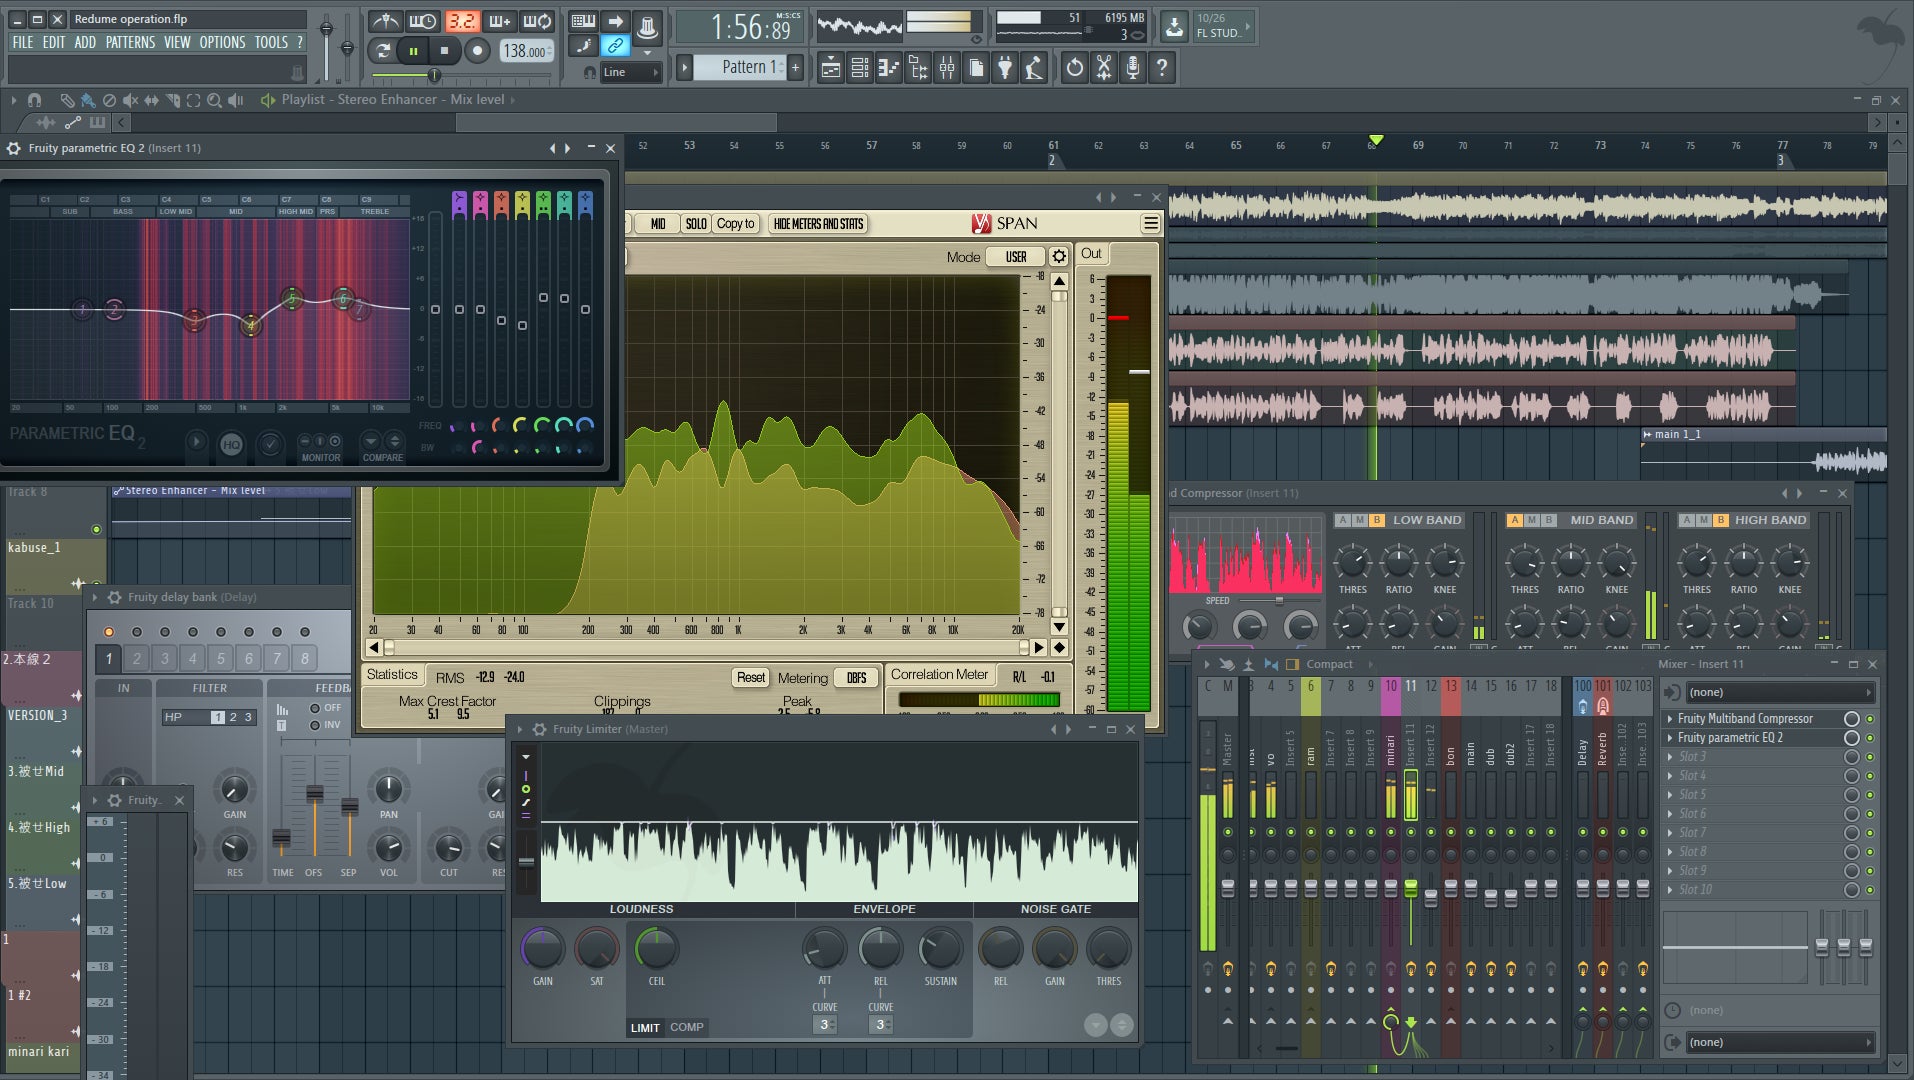Expand the Fruity Multiband Compressor slot arrow
The width and height of the screenshot is (1914, 1080).
coord(1670,719)
